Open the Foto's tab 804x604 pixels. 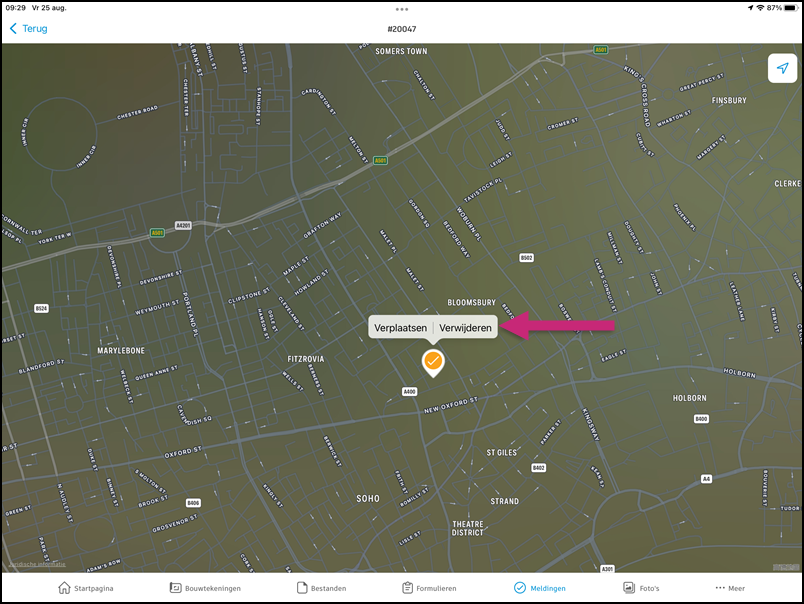pyautogui.click(x=641, y=588)
